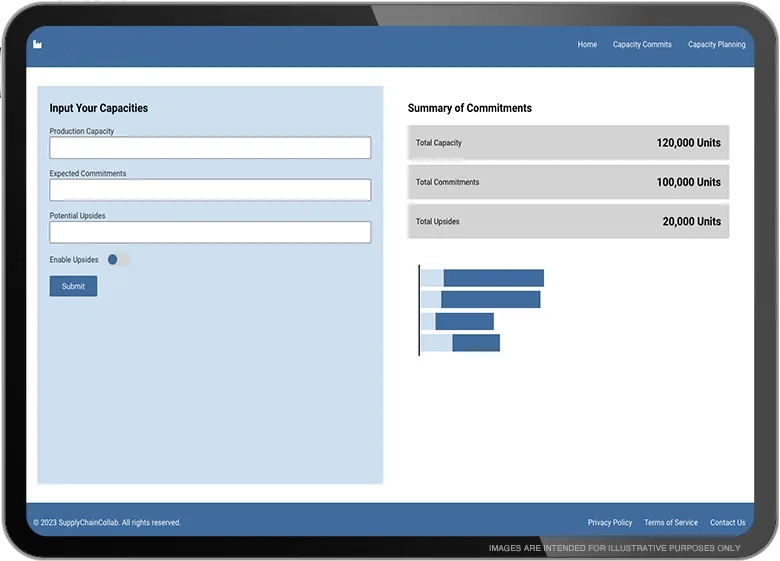Open Terms of Service in footer
Image resolution: width=780 pixels, height=561 pixels.
tap(670, 522)
